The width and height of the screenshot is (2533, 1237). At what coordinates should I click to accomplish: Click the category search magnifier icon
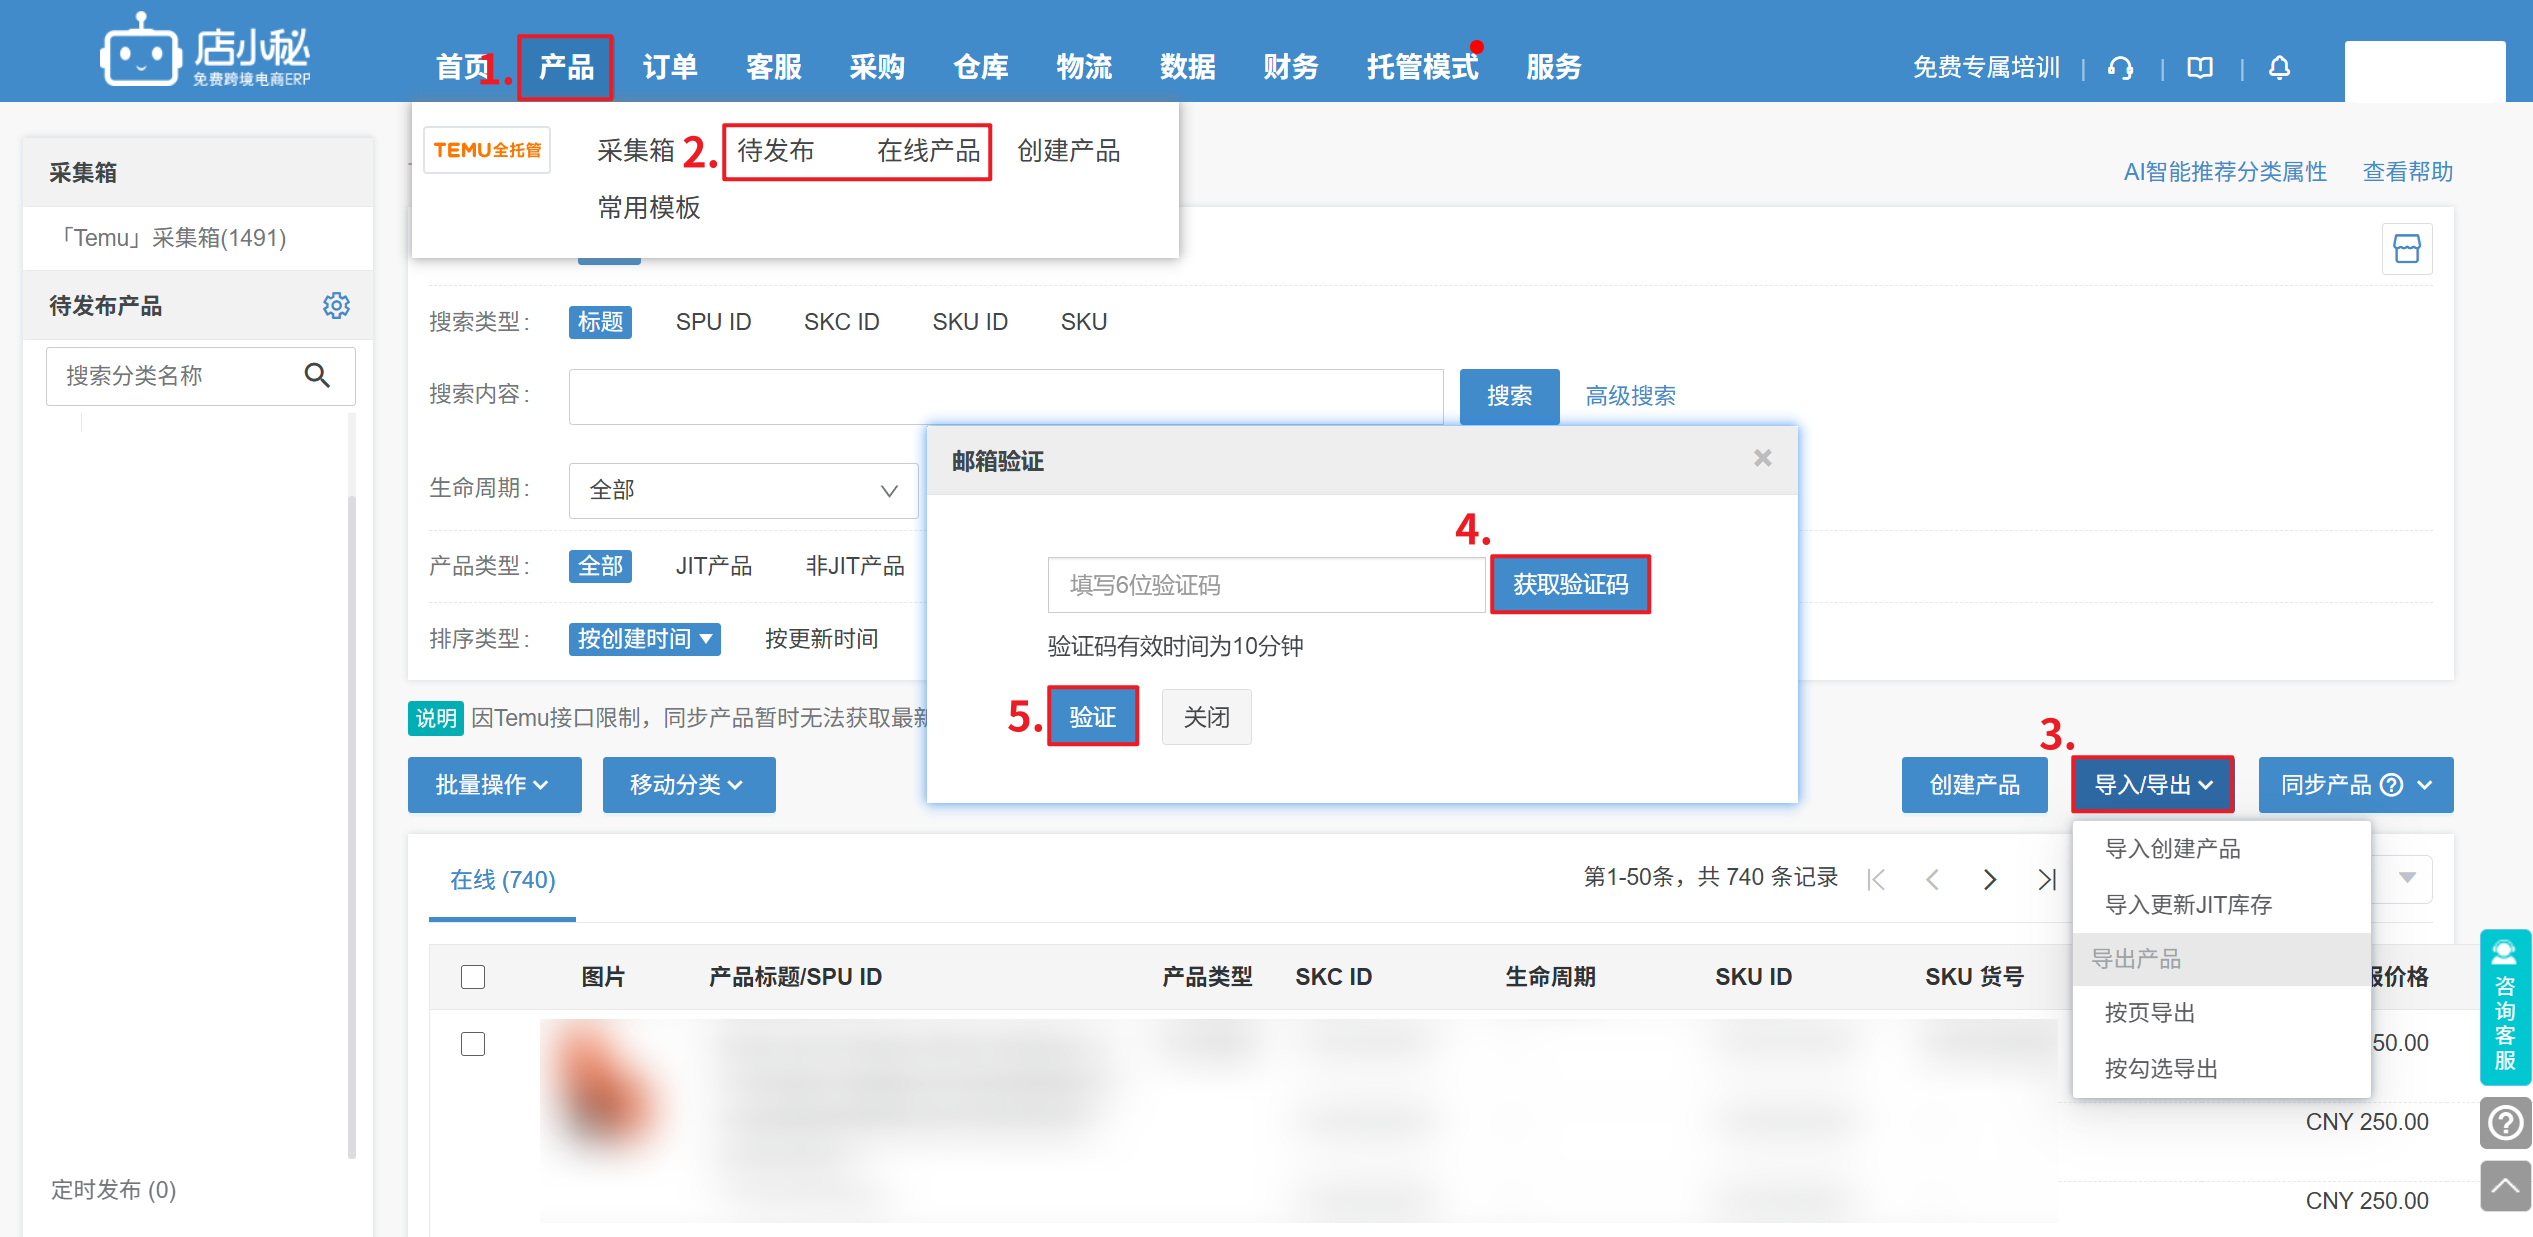[x=317, y=375]
